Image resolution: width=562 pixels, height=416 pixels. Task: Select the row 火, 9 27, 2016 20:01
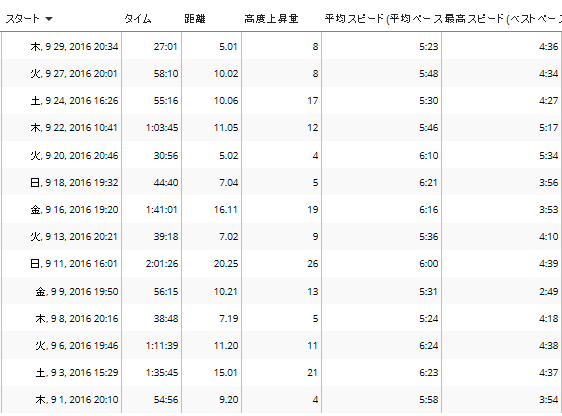point(281,73)
